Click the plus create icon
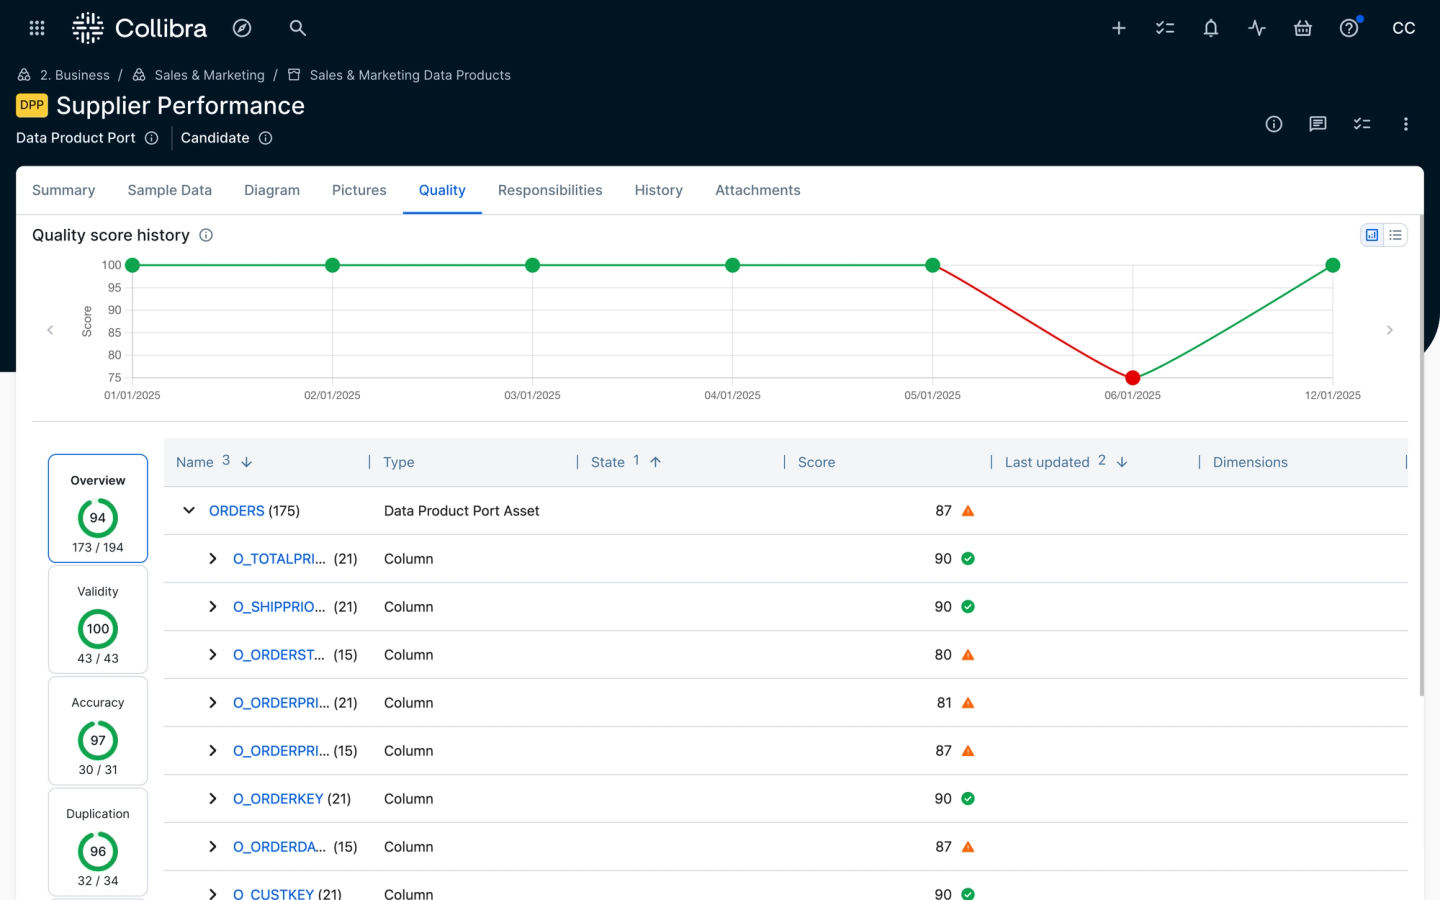 (x=1119, y=28)
